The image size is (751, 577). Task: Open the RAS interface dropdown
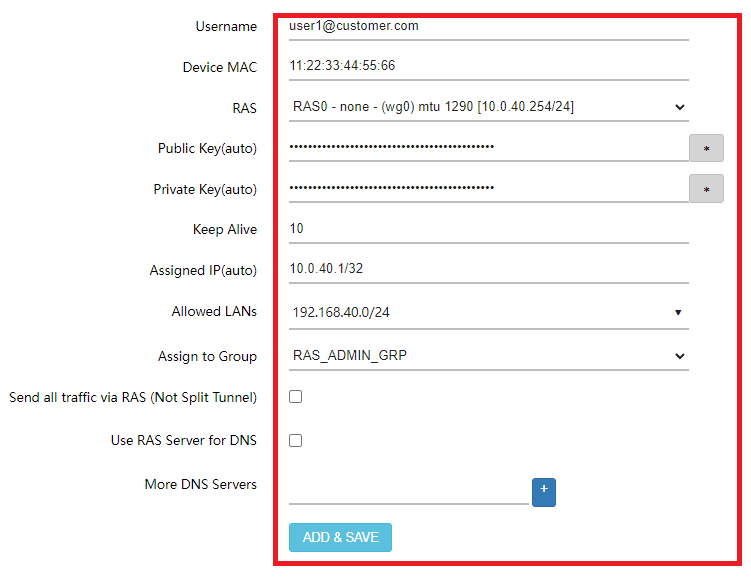pyautogui.click(x=488, y=107)
